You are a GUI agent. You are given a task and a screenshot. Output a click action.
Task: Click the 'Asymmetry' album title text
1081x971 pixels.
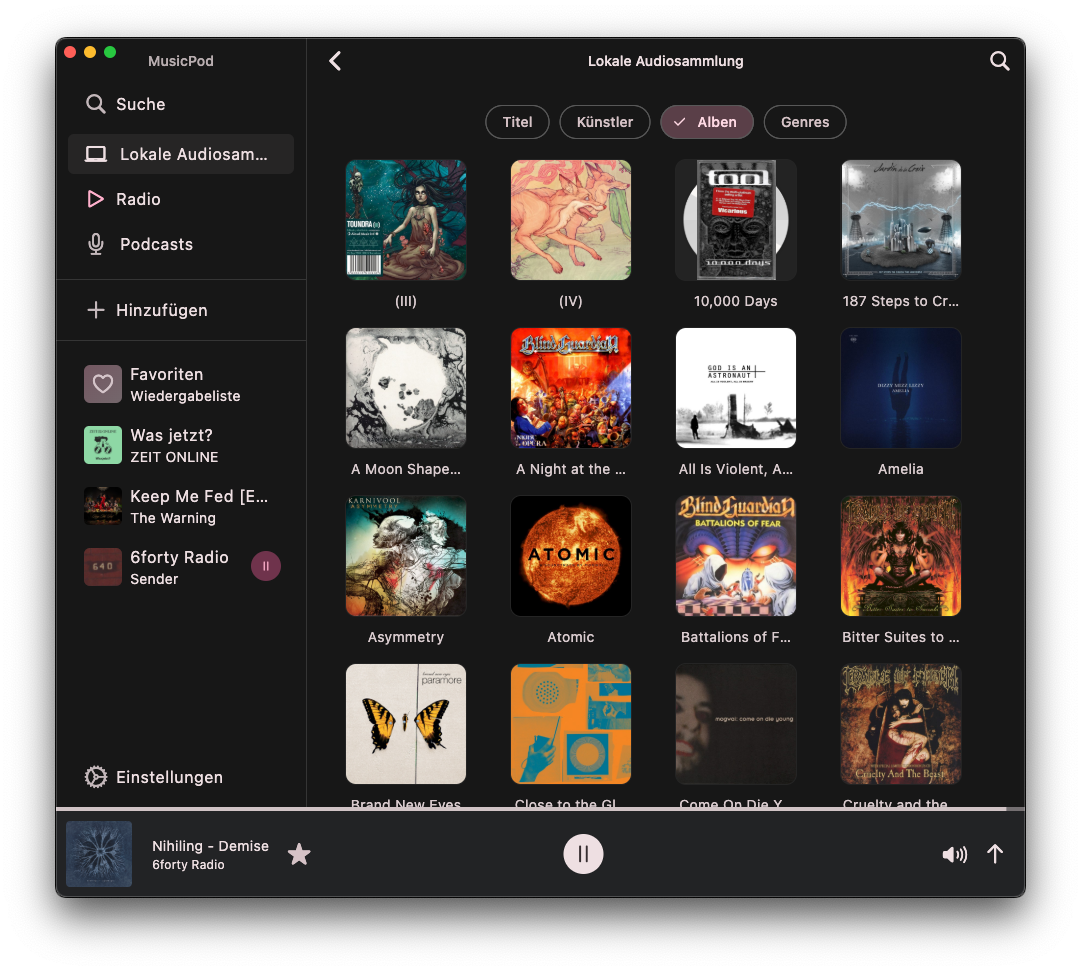point(405,637)
